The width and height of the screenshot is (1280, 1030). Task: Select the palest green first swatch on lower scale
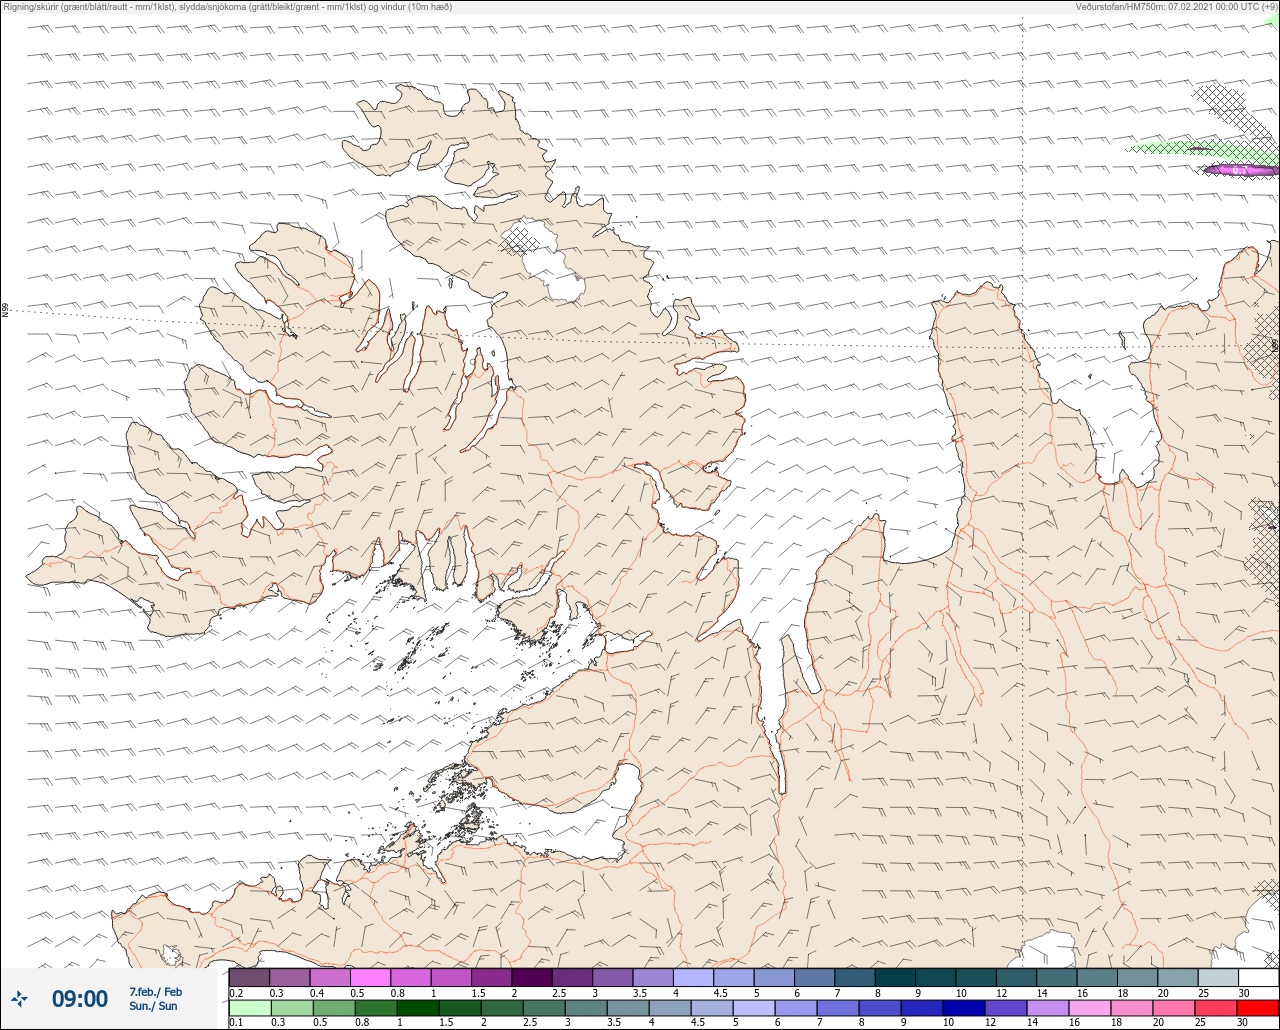pyautogui.click(x=249, y=1008)
